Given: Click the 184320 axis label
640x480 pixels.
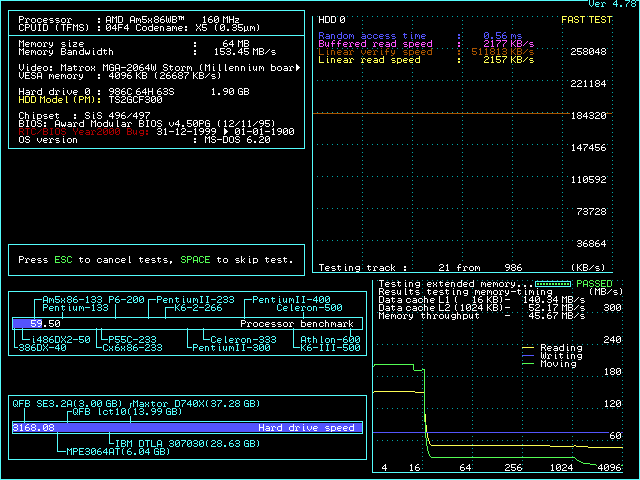Looking at the screenshot, I should 588,116.
